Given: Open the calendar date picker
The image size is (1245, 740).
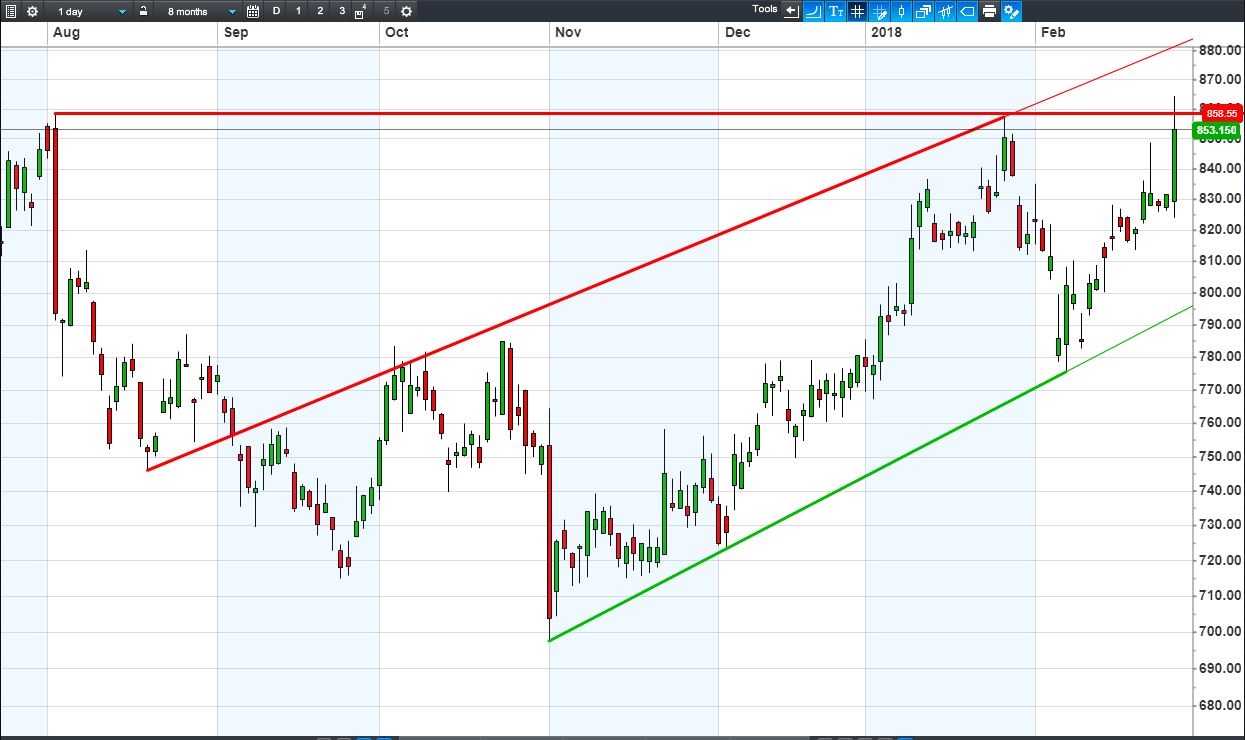Looking at the screenshot, I should (x=253, y=11).
